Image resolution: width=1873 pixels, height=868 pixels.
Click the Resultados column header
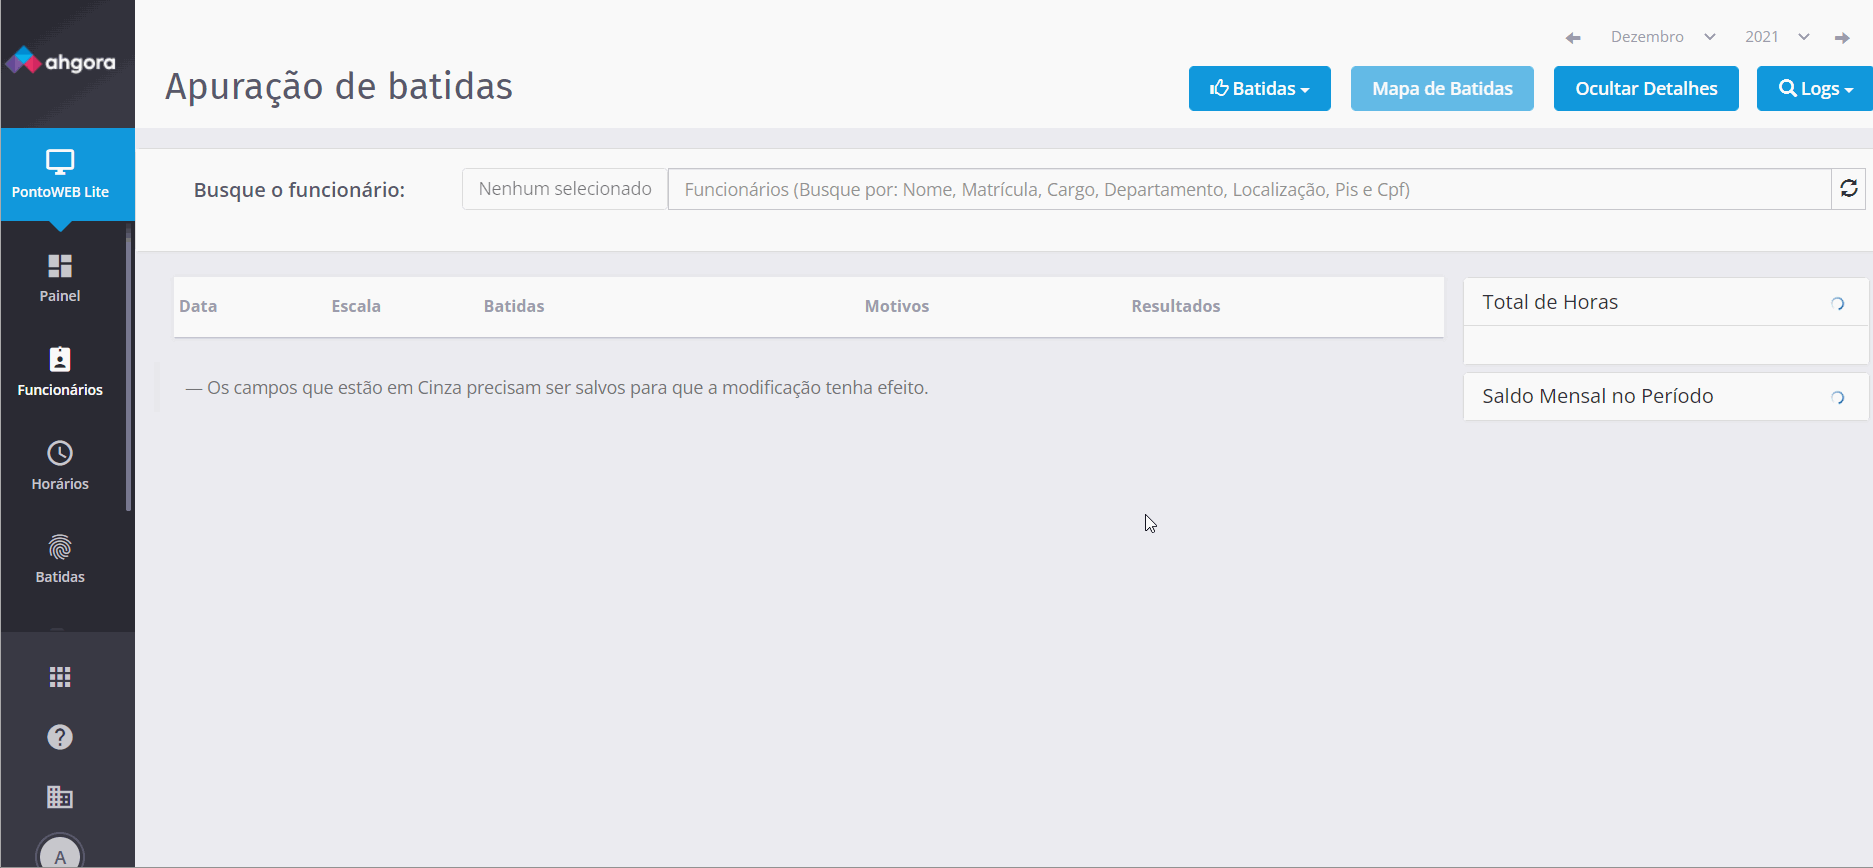[x=1176, y=306]
